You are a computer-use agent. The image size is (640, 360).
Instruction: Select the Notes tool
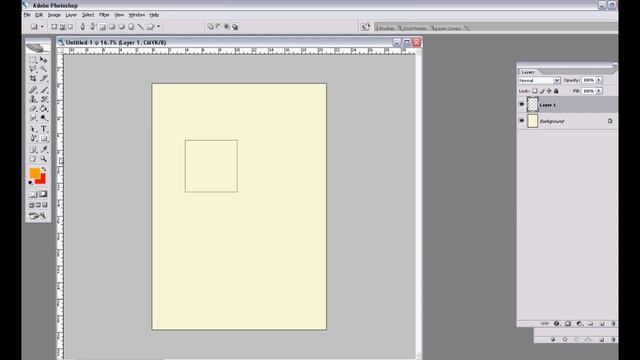pyautogui.click(x=33, y=149)
